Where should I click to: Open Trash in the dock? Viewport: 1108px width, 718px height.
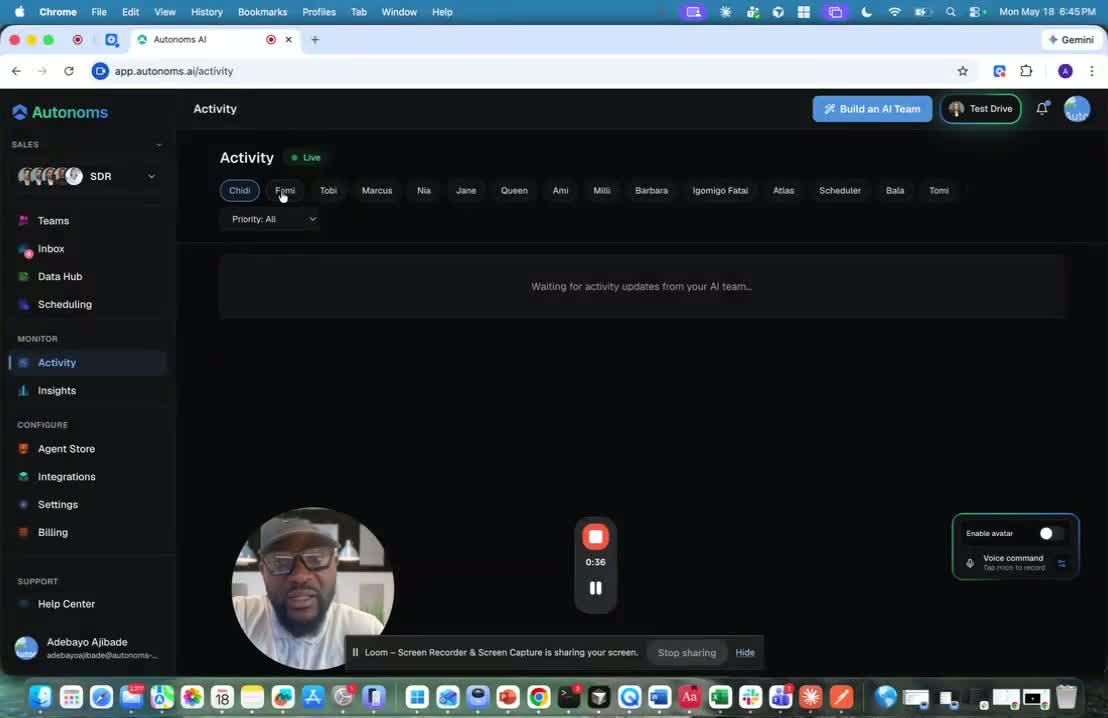click(x=1066, y=698)
